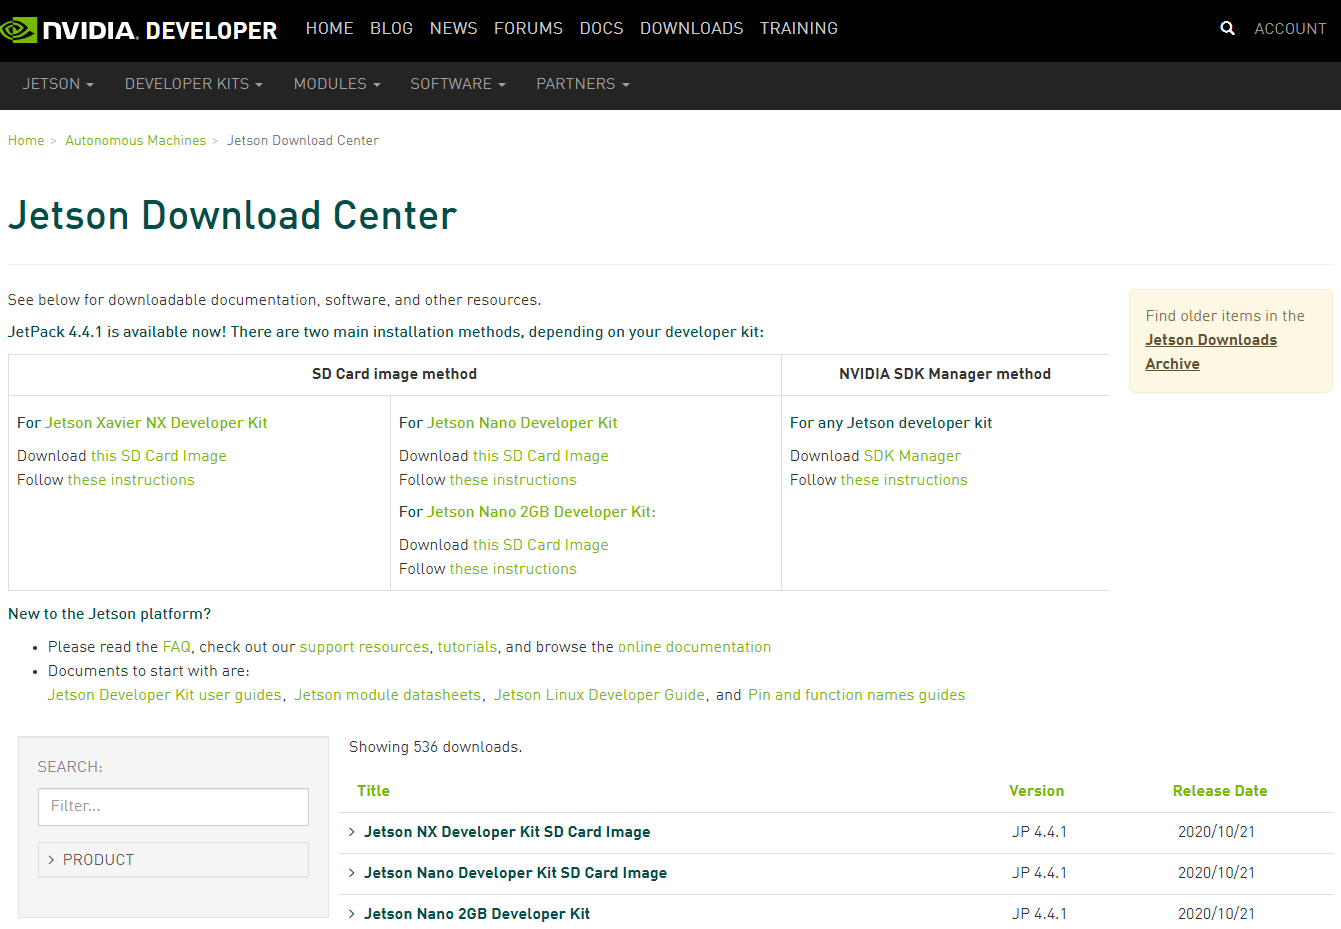Image resolution: width=1341 pixels, height=929 pixels.
Task: Open Pin and function names guides
Action: coord(856,695)
